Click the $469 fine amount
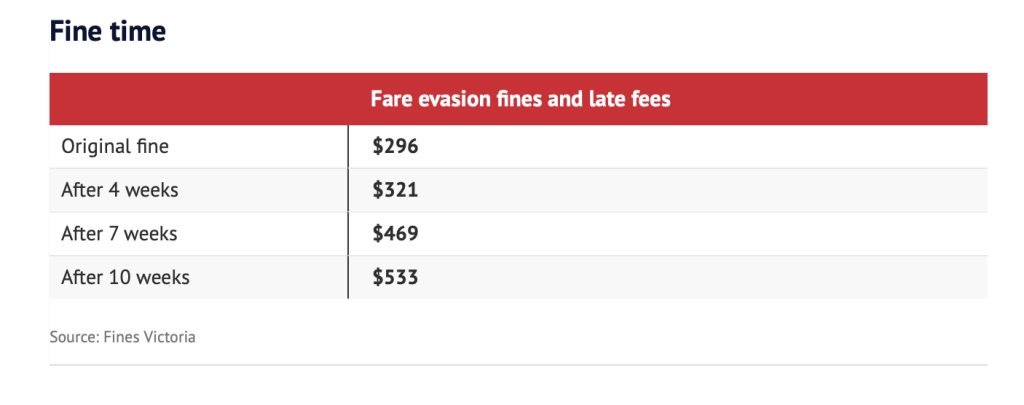 point(394,233)
